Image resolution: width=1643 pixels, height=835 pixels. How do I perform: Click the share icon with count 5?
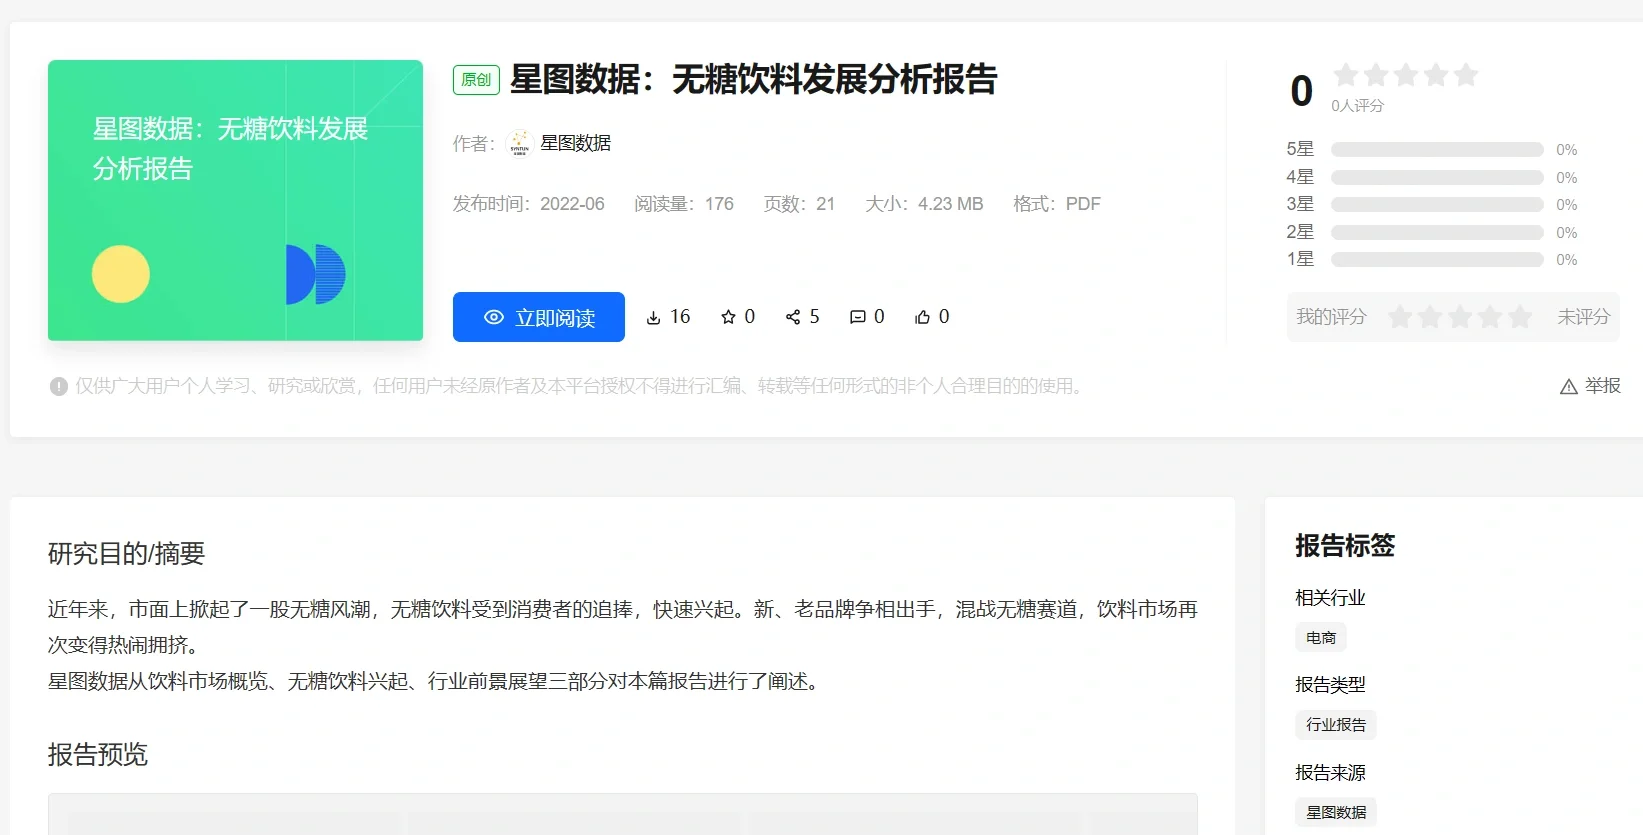[x=793, y=317]
